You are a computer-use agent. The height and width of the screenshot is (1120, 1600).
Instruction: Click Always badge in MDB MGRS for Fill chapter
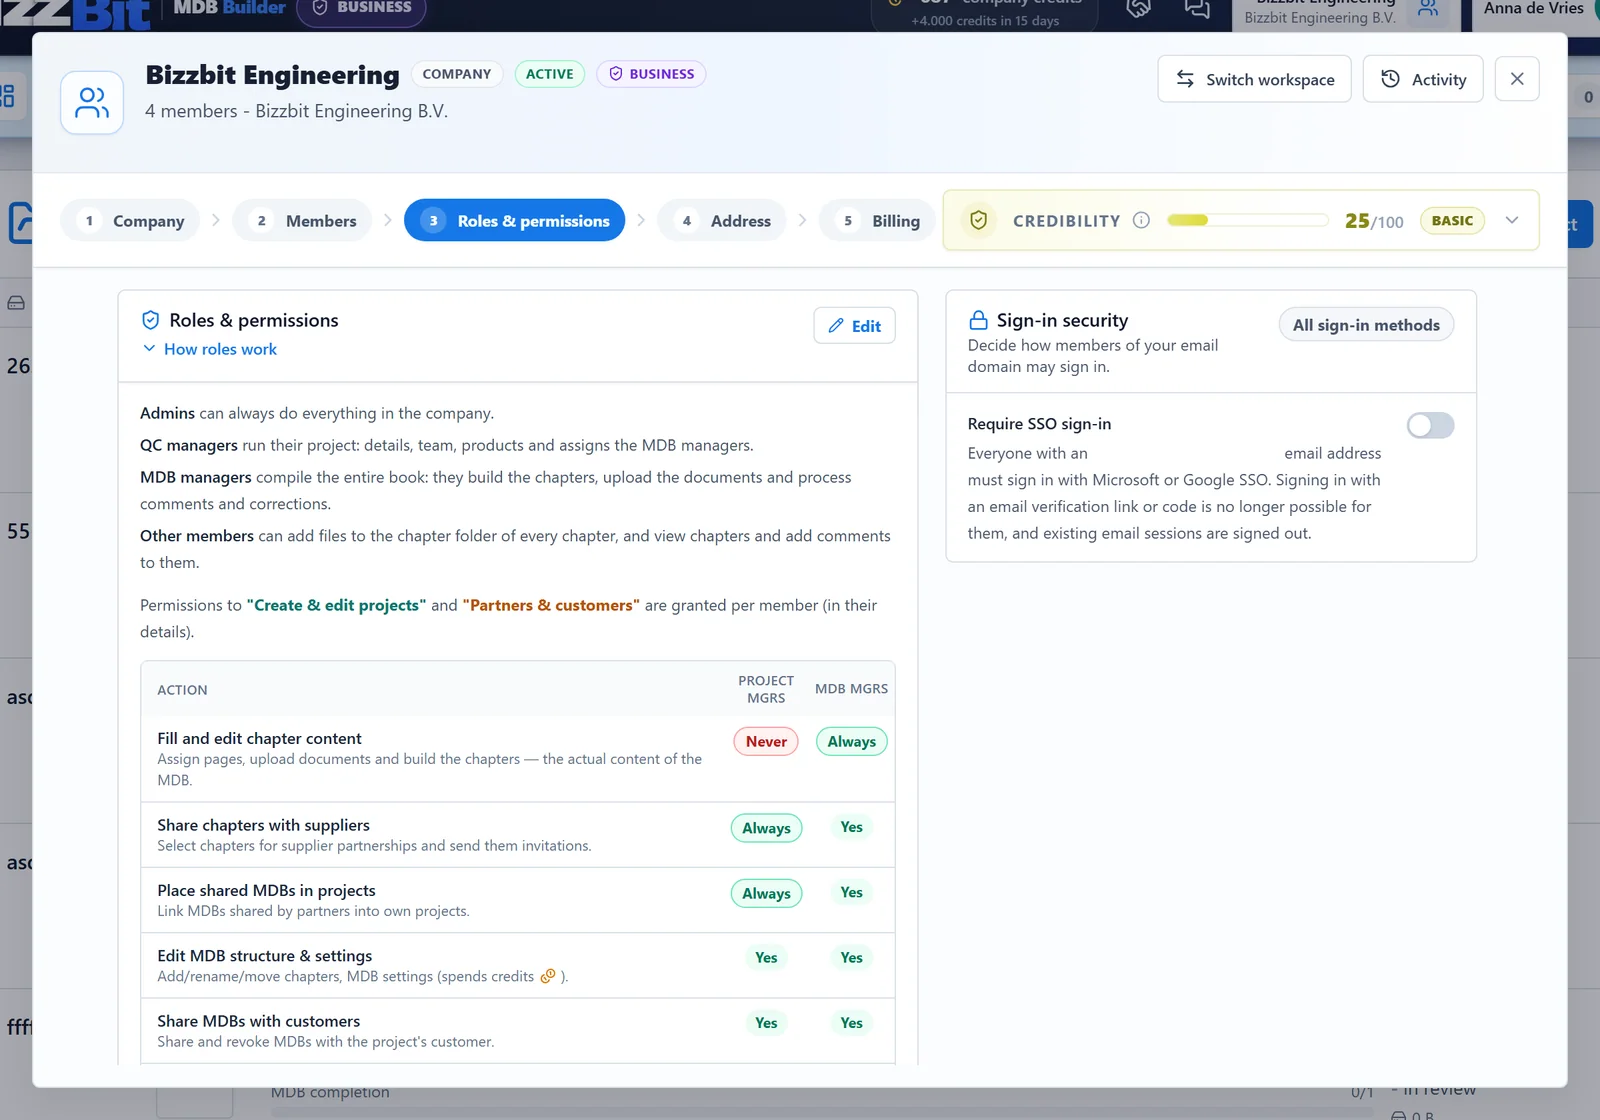[852, 742]
